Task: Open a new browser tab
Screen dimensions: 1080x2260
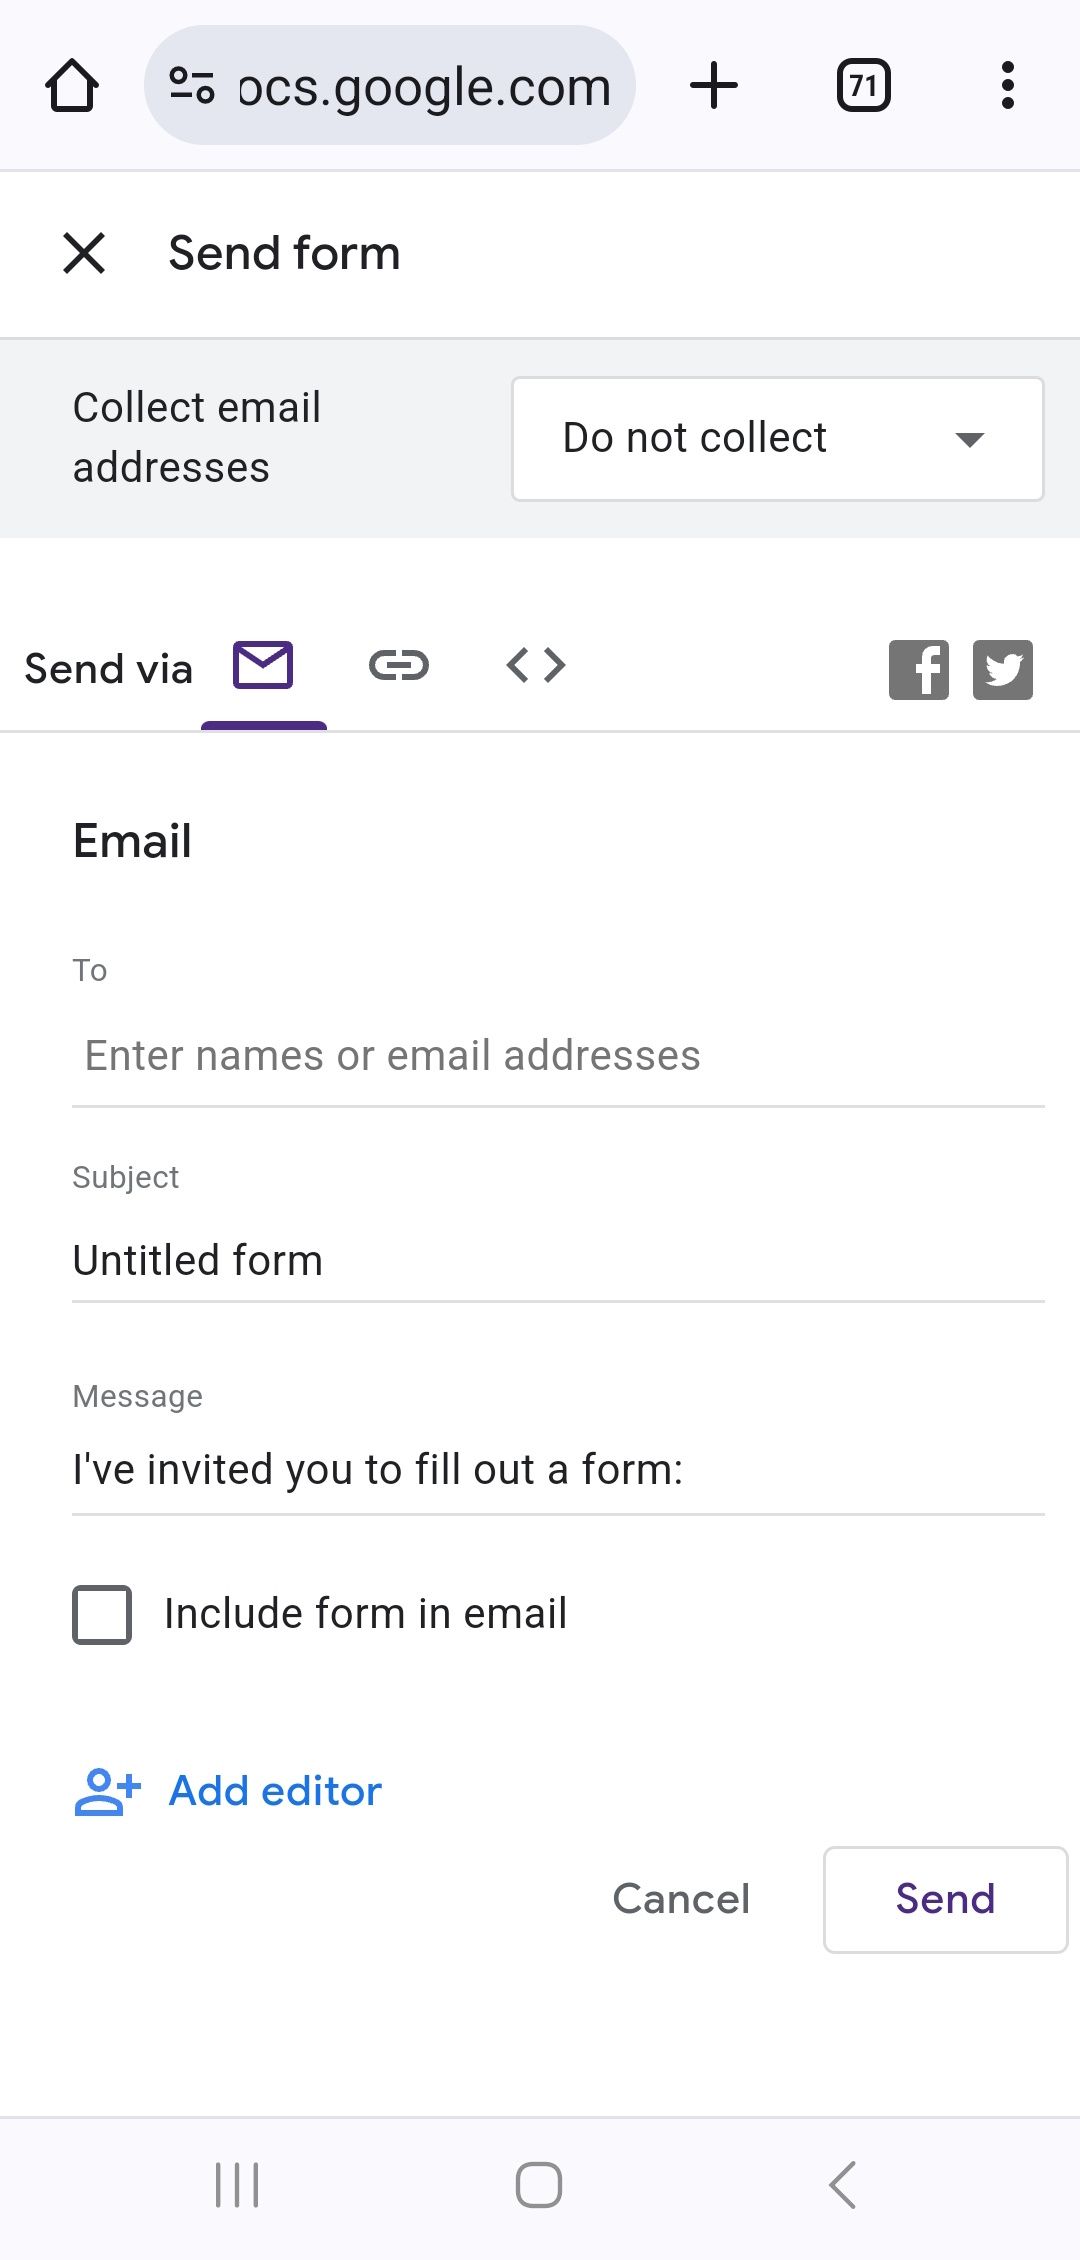Action: coord(714,85)
